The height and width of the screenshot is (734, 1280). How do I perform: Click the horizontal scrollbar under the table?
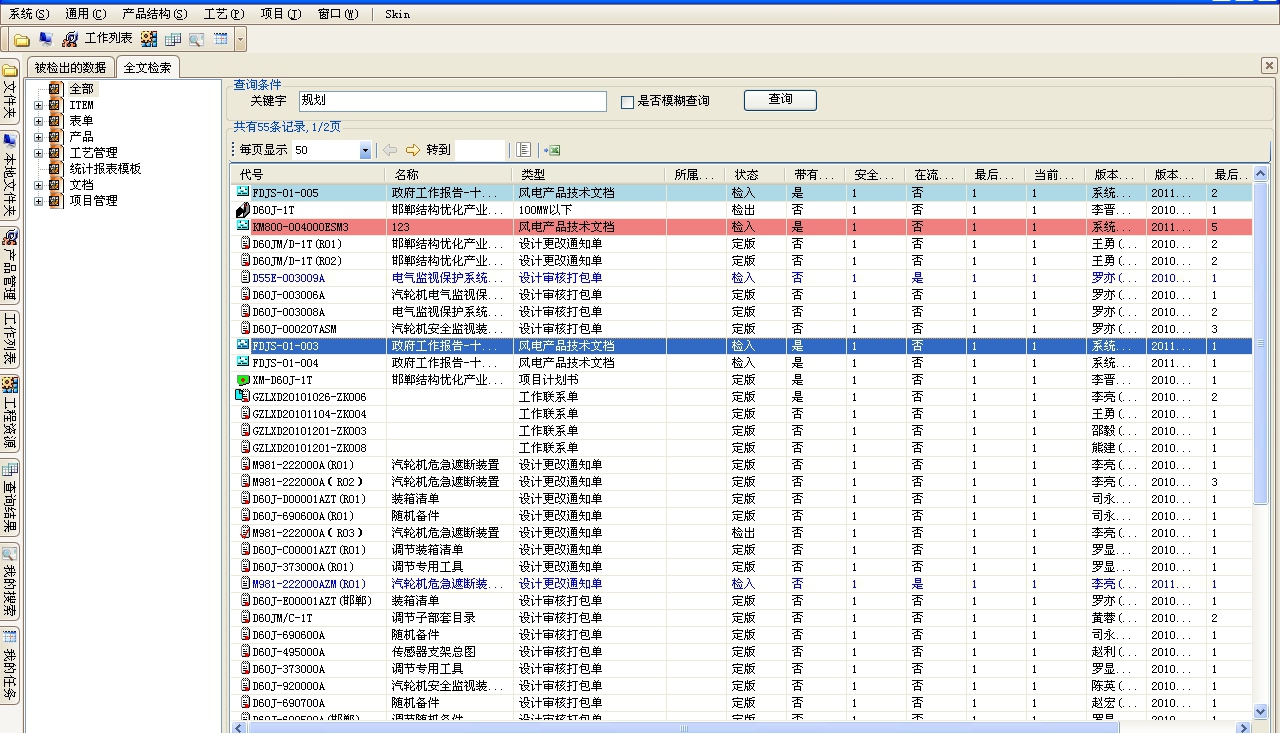(684, 728)
